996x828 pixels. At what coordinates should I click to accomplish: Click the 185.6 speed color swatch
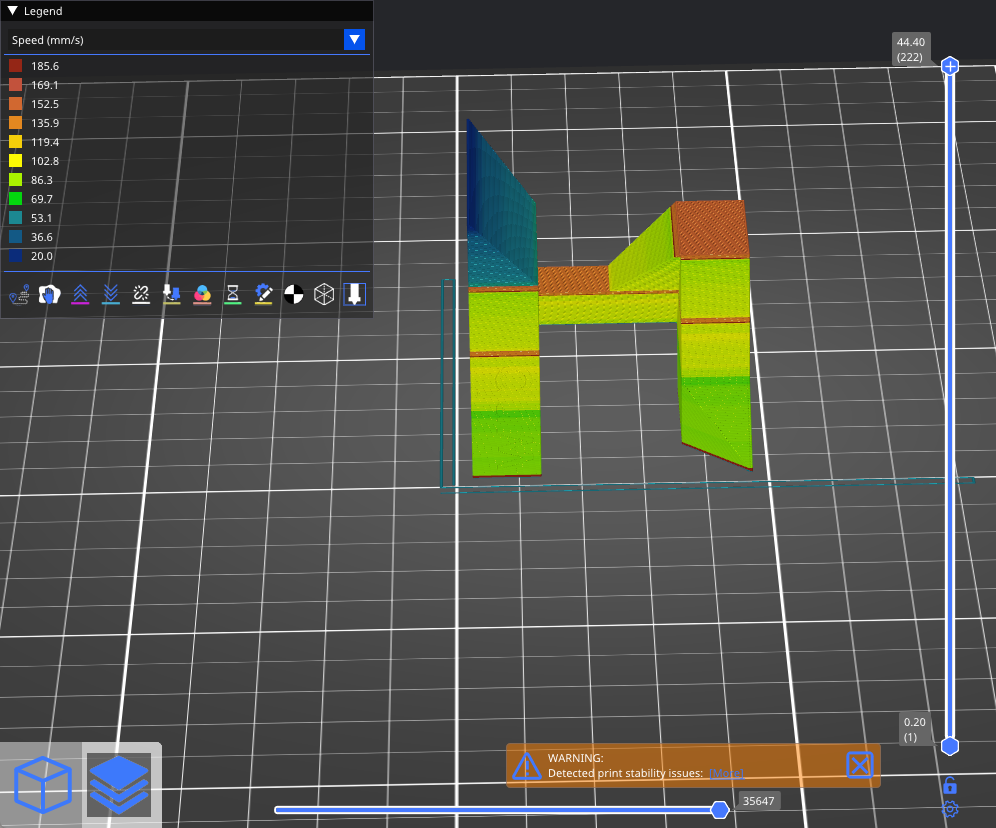coord(15,66)
